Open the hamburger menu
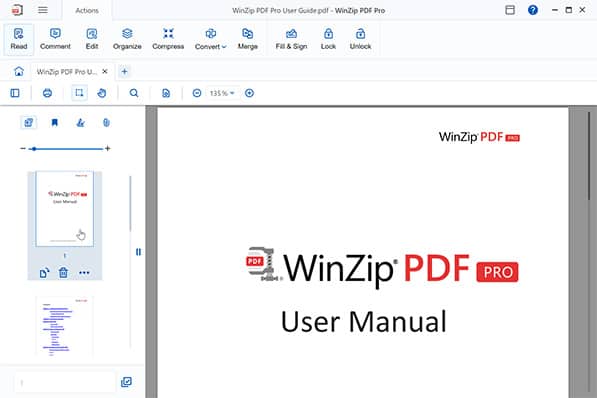 (x=43, y=10)
